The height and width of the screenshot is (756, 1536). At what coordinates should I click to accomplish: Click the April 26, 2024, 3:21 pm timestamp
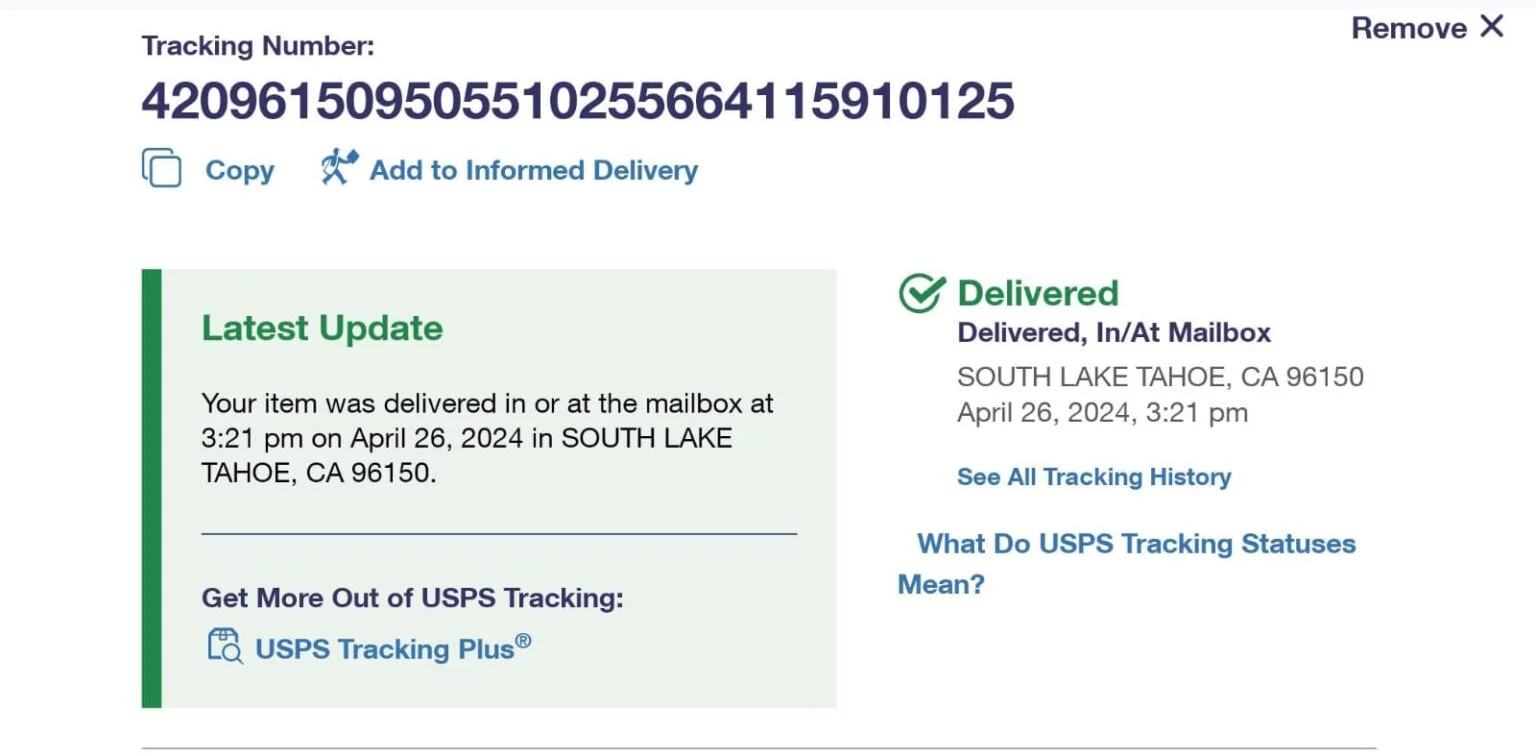pyautogui.click(x=1102, y=412)
